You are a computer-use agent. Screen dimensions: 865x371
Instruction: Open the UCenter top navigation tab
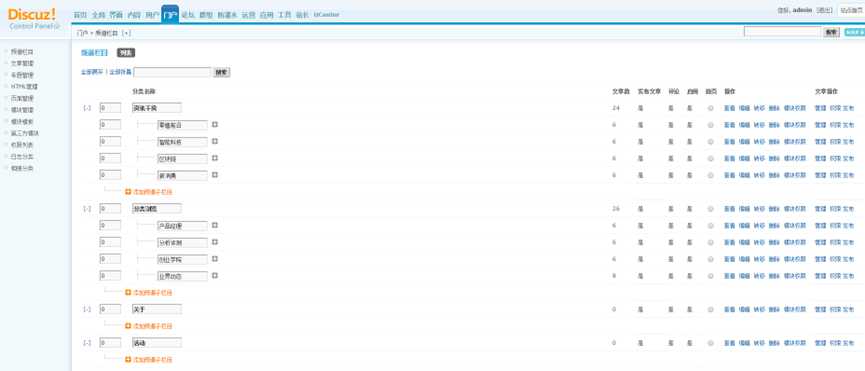click(327, 15)
